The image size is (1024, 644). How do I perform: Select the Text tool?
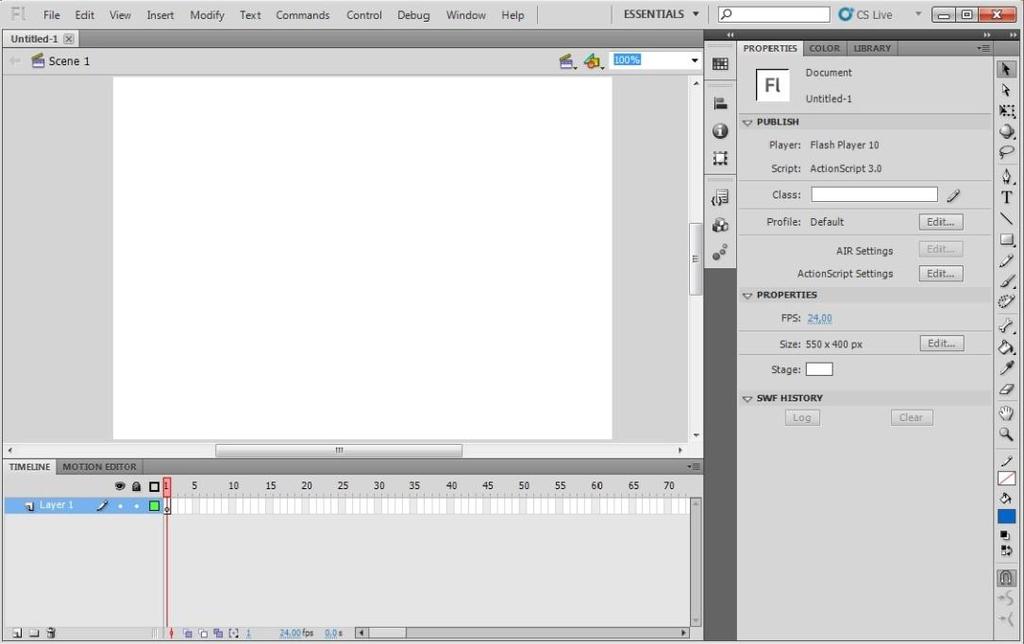click(1006, 197)
